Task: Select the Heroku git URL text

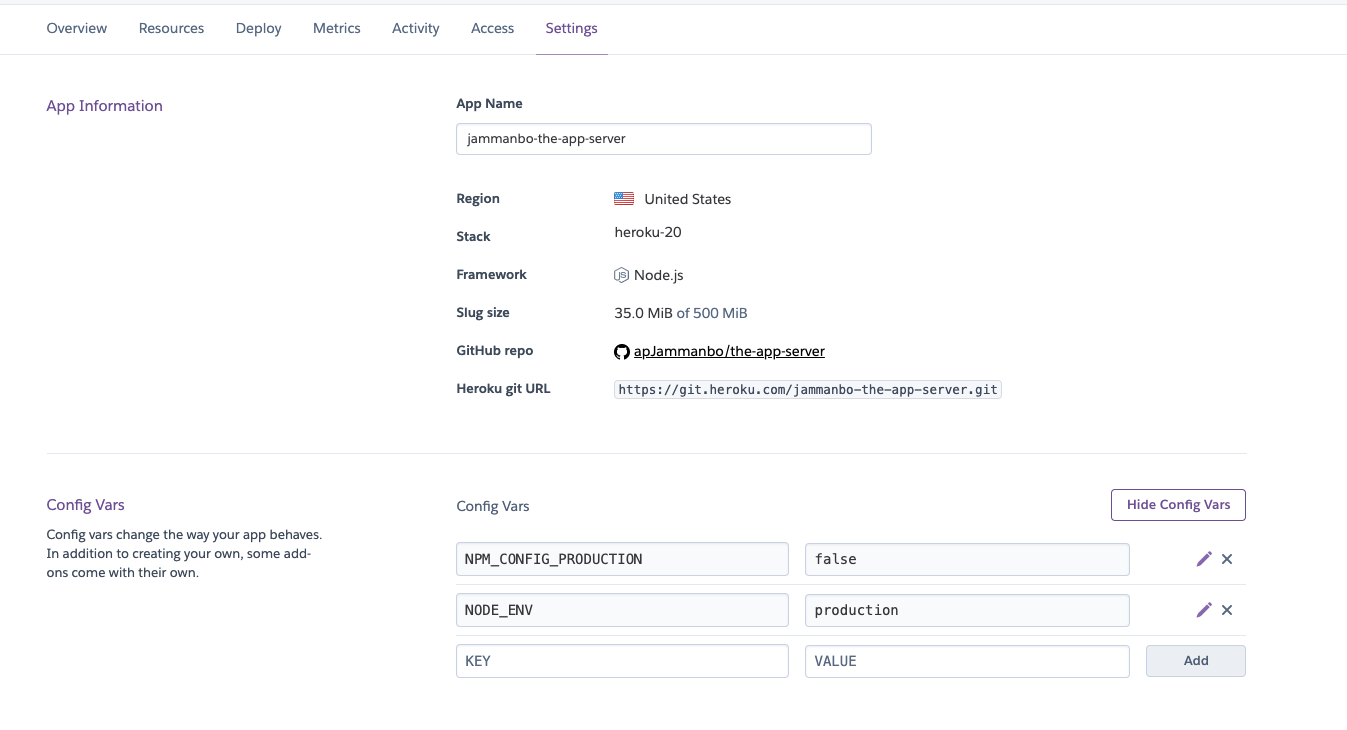Action: (808, 390)
